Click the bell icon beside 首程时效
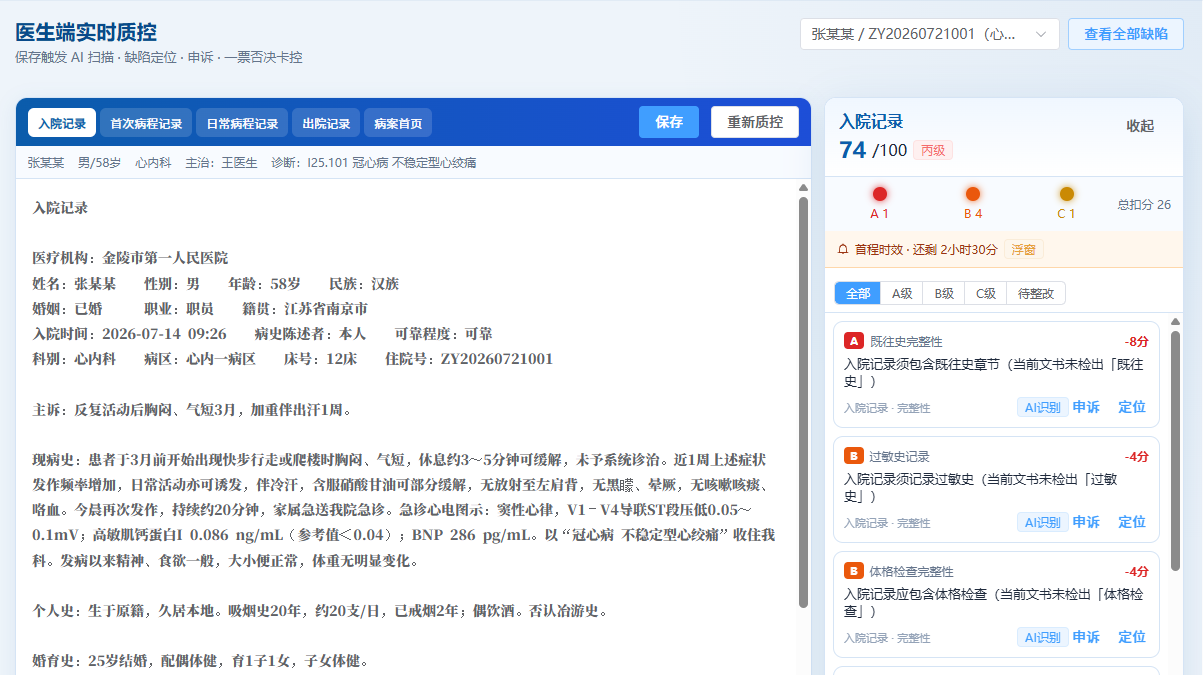1203x675 pixels. [x=843, y=249]
